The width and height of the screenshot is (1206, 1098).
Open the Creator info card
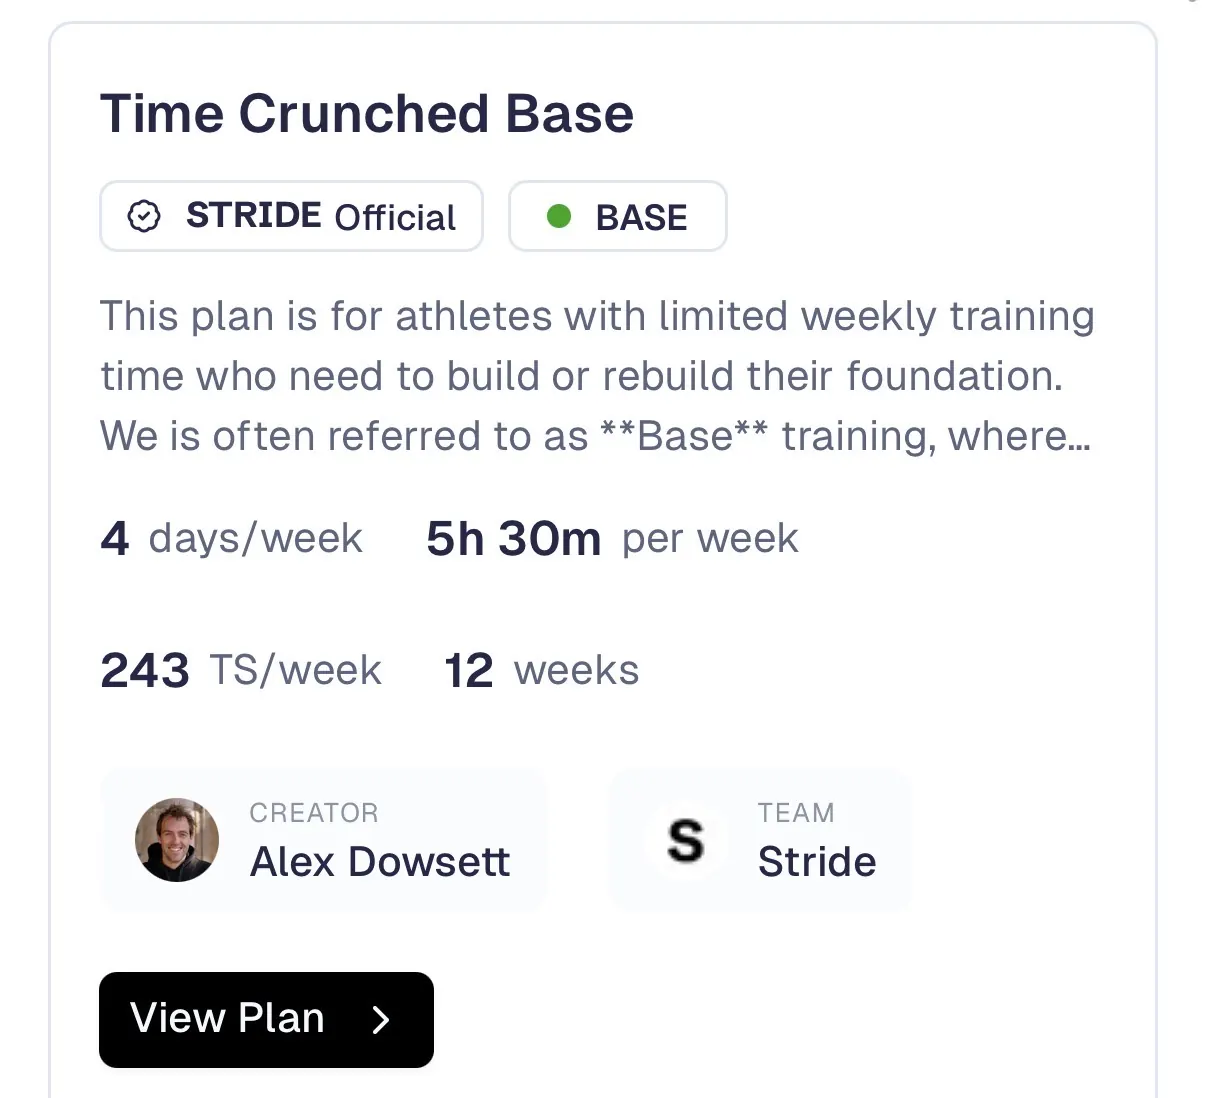click(324, 840)
